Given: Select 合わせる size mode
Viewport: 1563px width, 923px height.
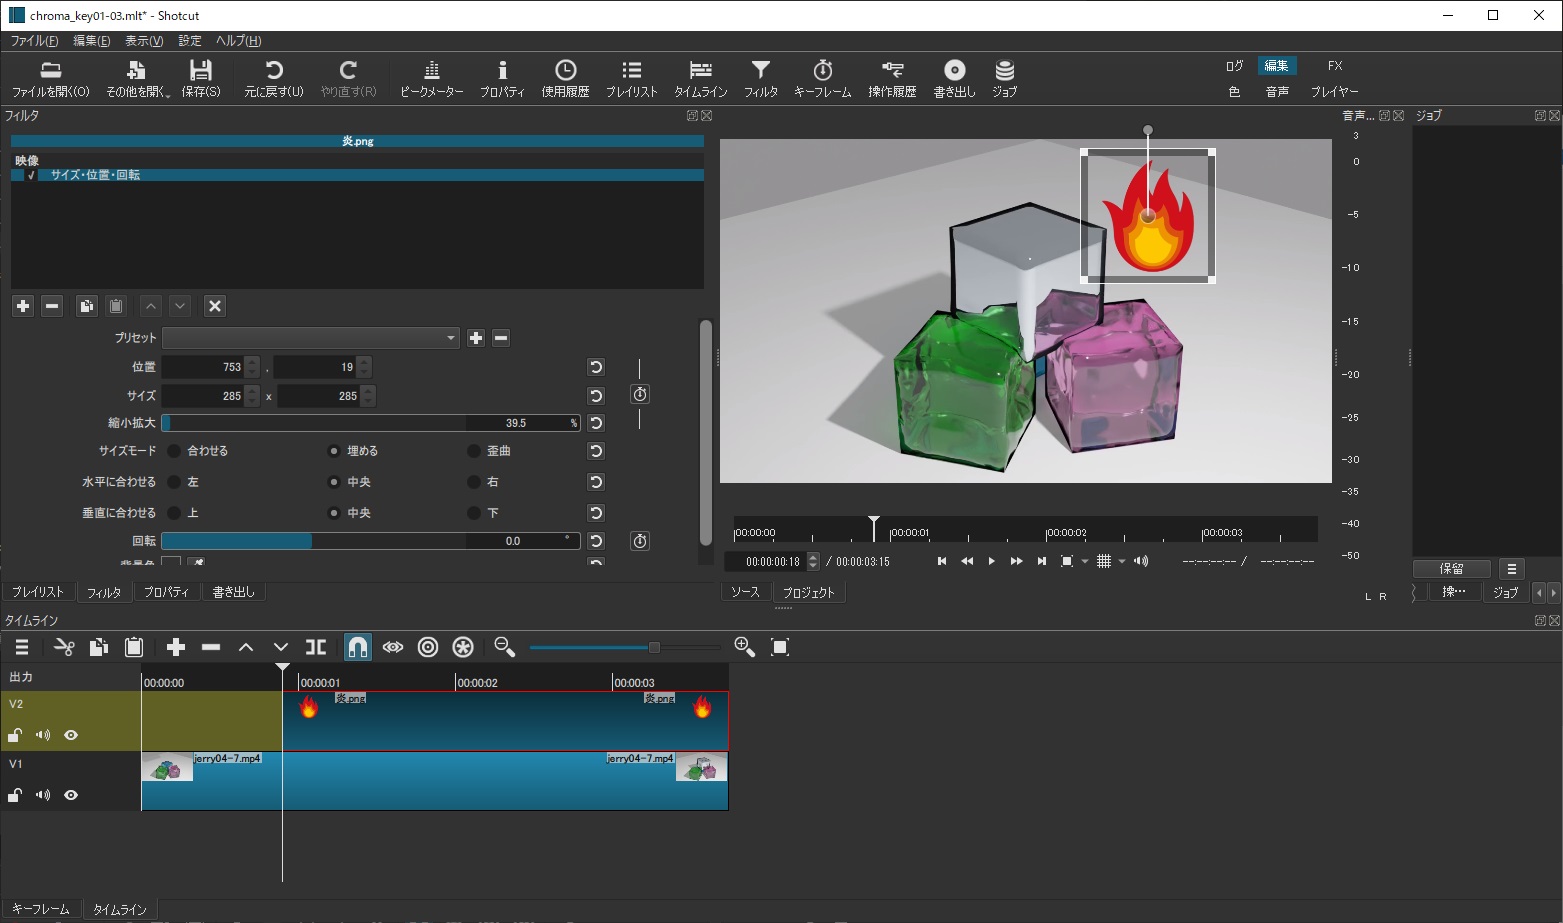Looking at the screenshot, I should (x=174, y=451).
